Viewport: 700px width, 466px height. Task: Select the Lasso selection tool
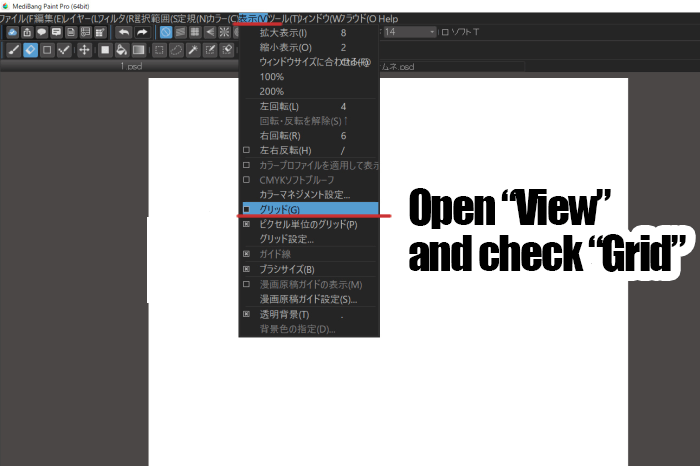176,50
